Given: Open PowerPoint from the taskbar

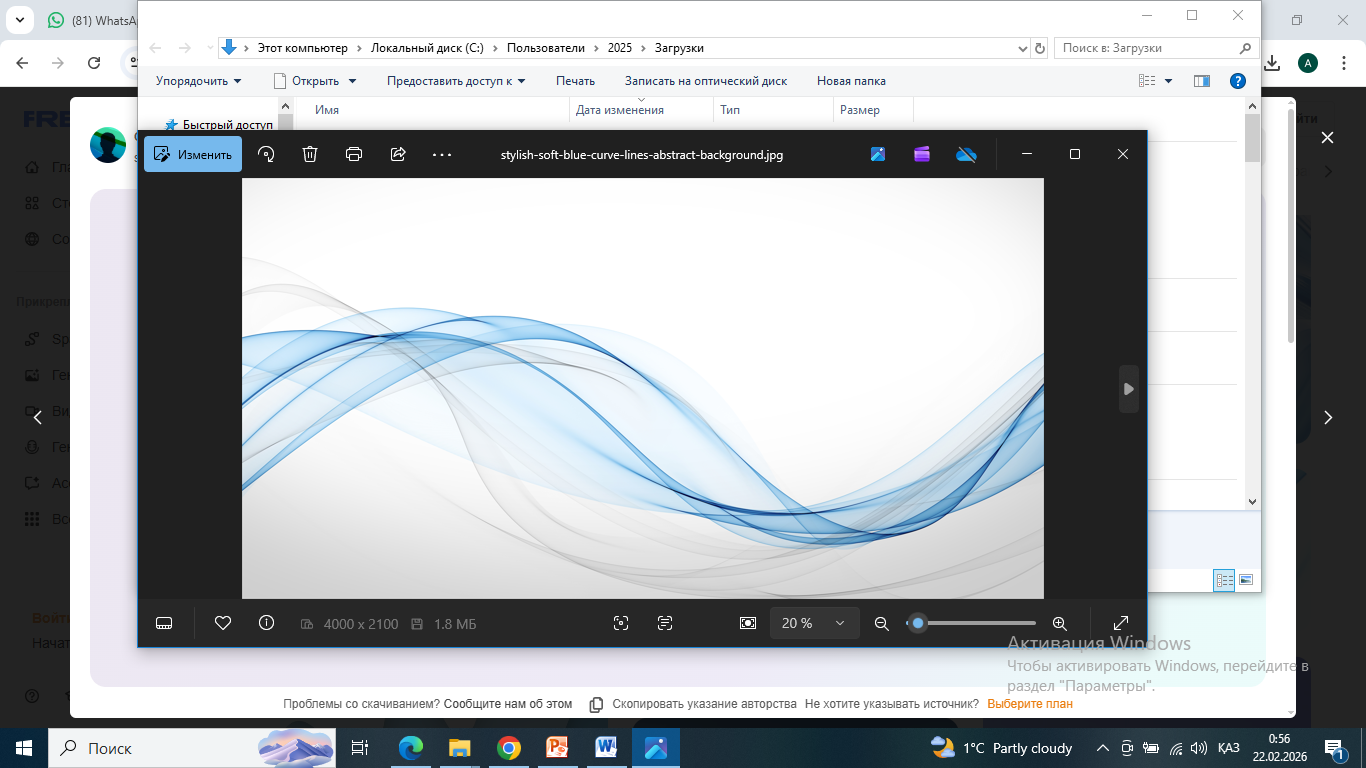Looking at the screenshot, I should tap(557, 748).
